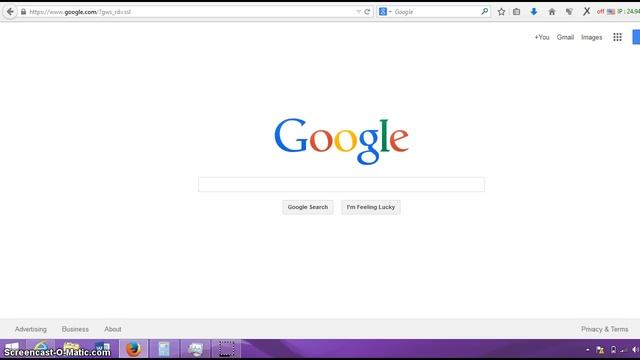Open the Privacy & Terms footer link
640x360 pixels.
coord(604,329)
